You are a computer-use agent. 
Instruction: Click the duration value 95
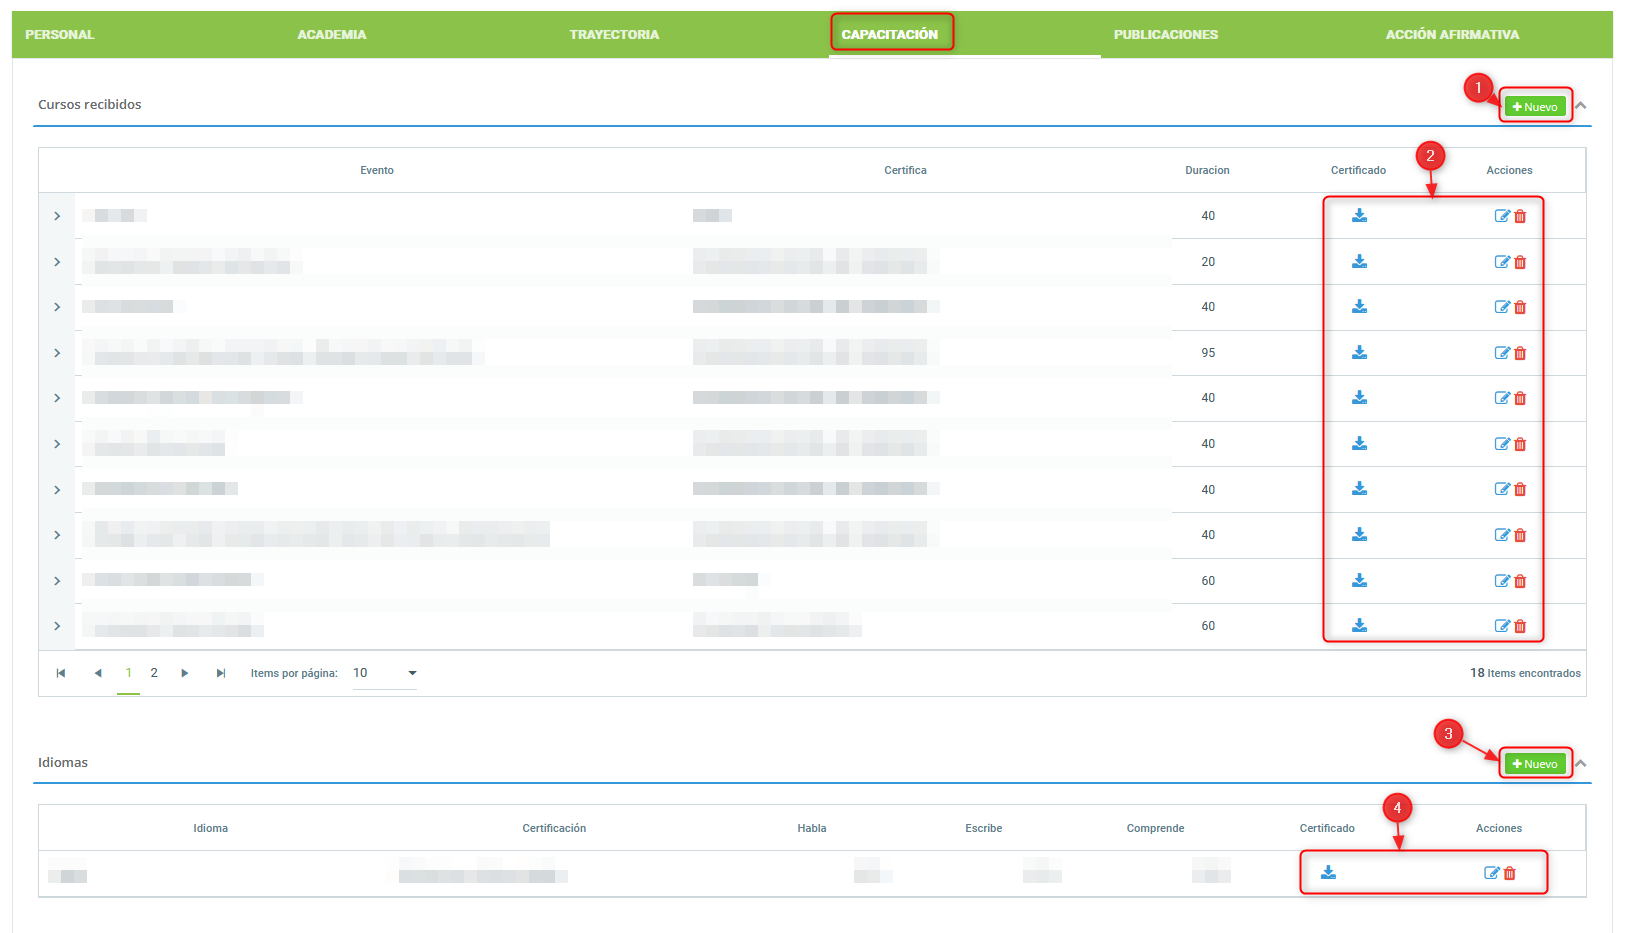coord(1208,353)
